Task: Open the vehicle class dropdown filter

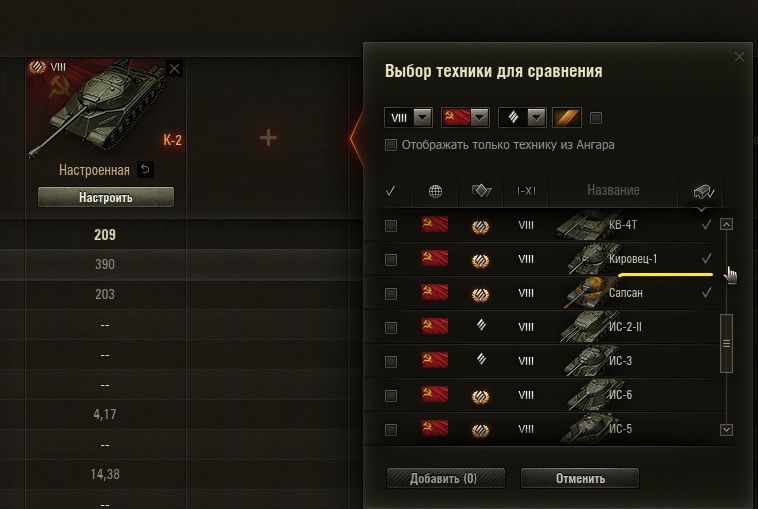Action: [x=522, y=117]
